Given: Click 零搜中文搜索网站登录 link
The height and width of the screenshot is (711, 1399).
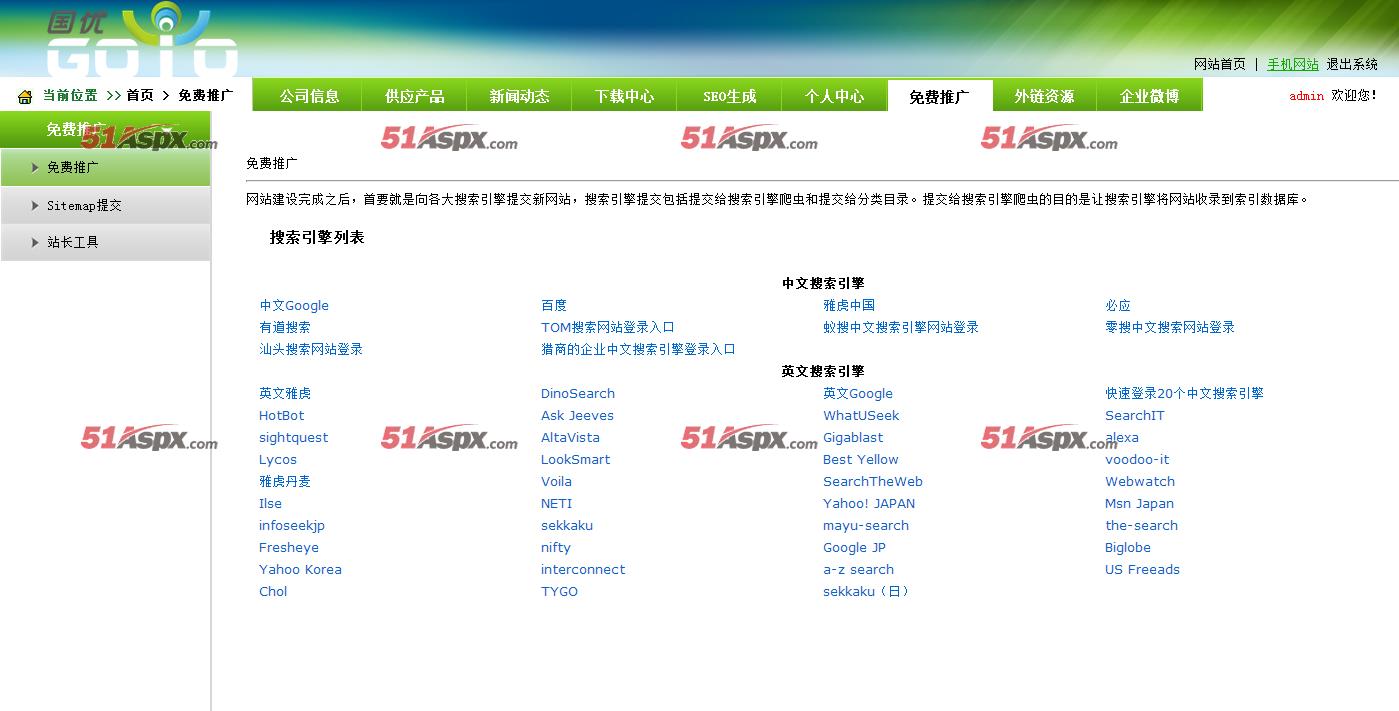Looking at the screenshot, I should (1170, 328).
